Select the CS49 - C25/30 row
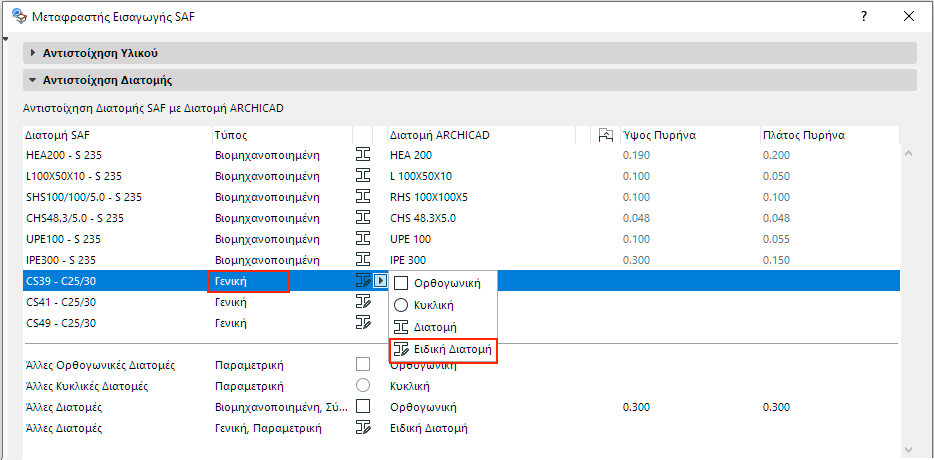The height and width of the screenshot is (460, 934). pos(461,323)
